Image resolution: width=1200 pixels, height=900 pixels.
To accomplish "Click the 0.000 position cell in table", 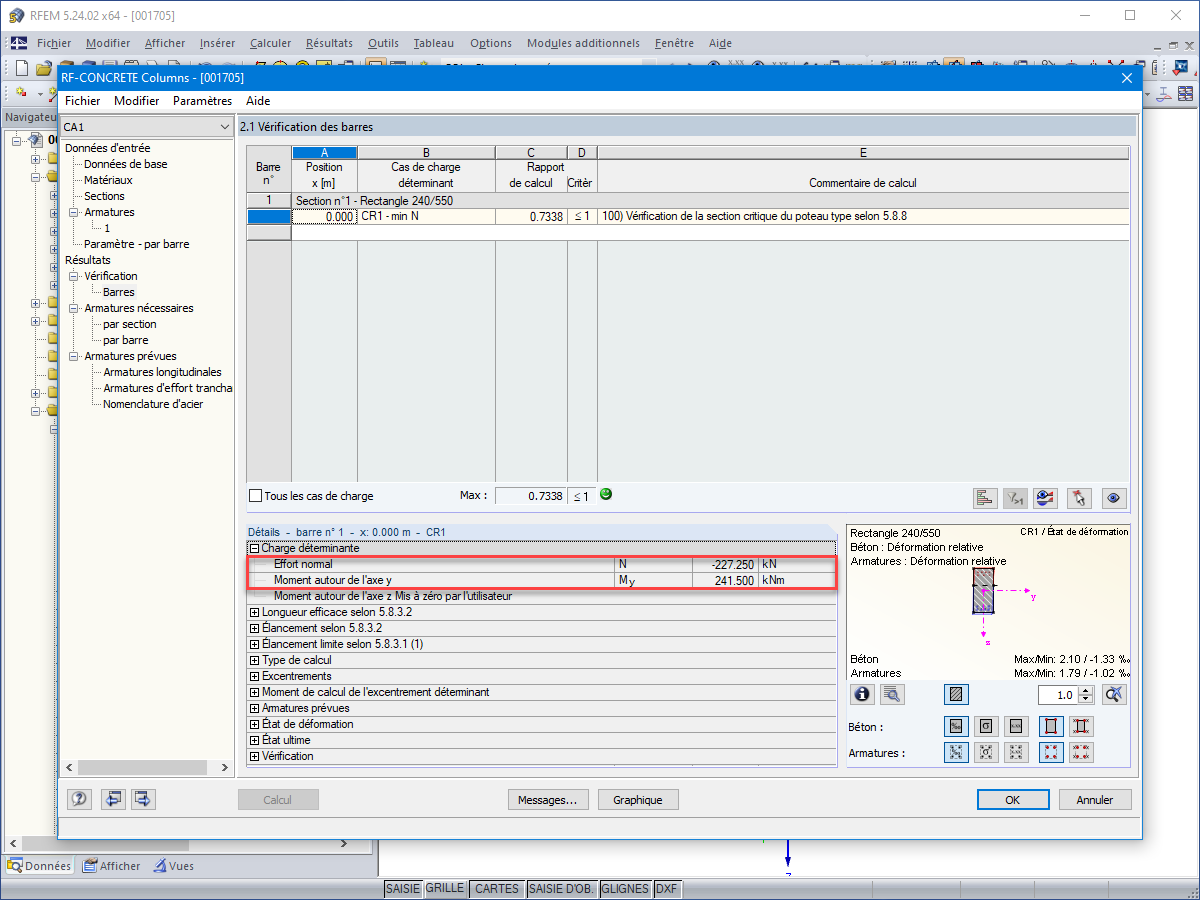I will (x=324, y=216).
